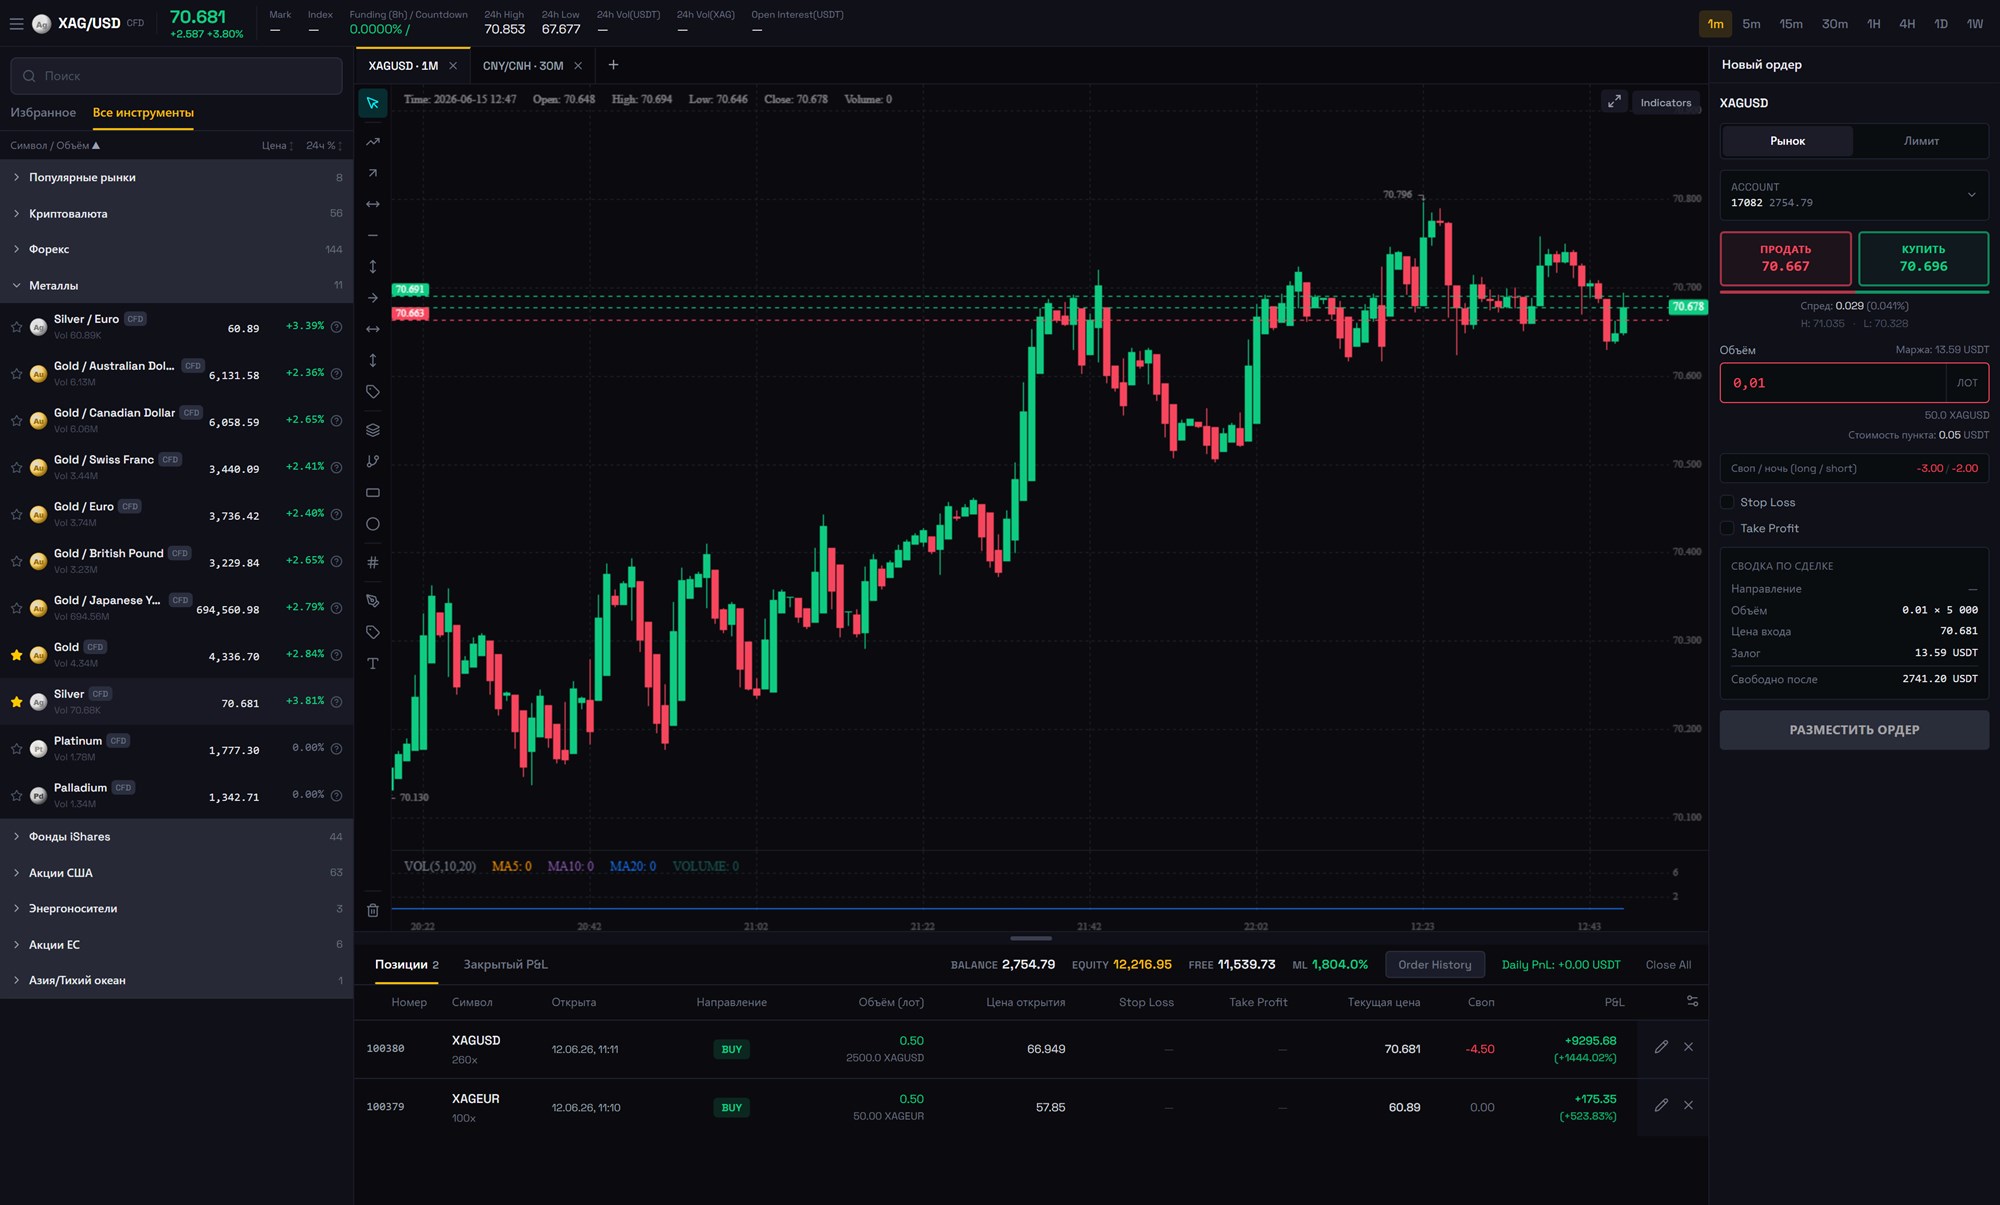Star Gold / British Pound as favorite
This screenshot has width=2000, height=1205.
(16, 561)
